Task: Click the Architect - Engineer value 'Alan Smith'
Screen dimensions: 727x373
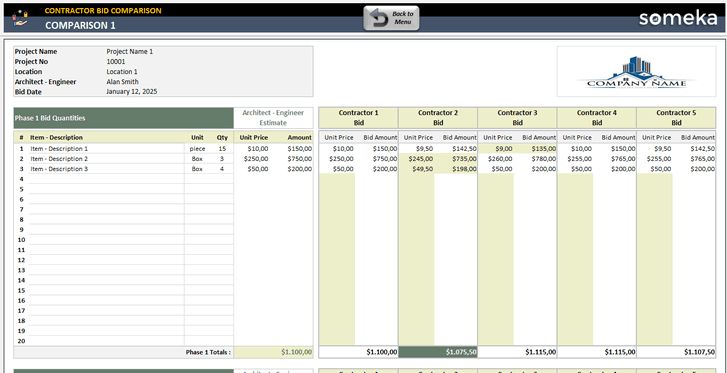Action: tap(122, 82)
